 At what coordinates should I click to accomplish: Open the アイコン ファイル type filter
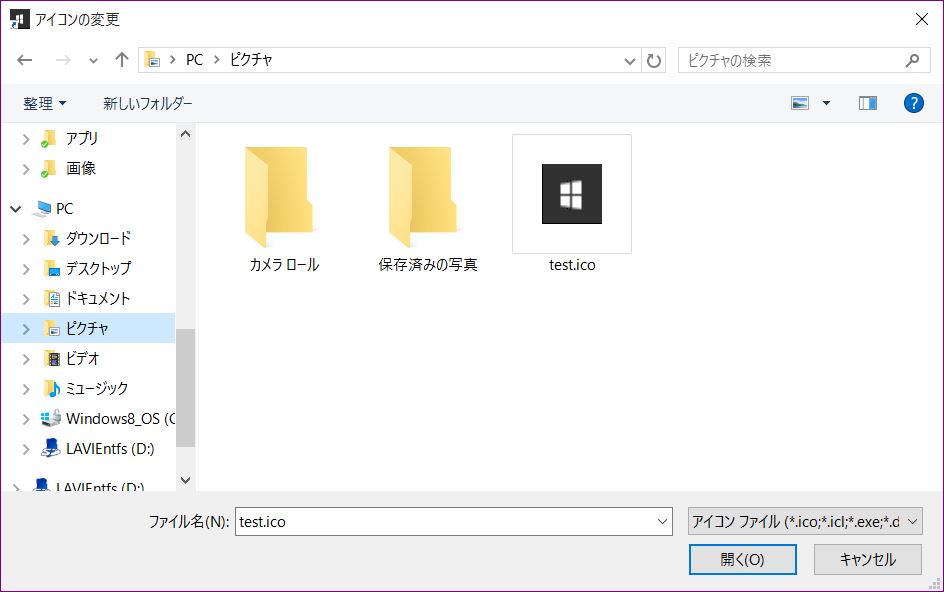coord(805,522)
